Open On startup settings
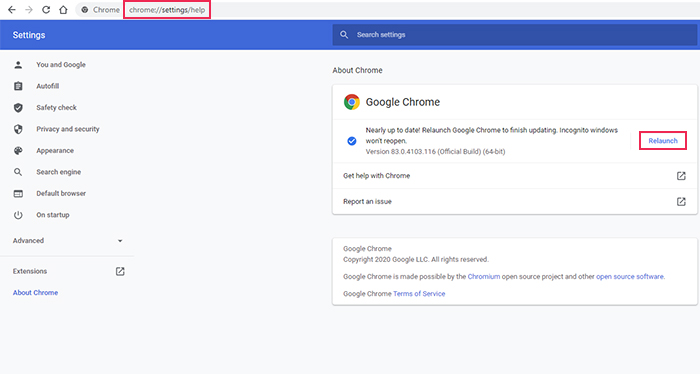The width and height of the screenshot is (700, 374). tap(53, 215)
